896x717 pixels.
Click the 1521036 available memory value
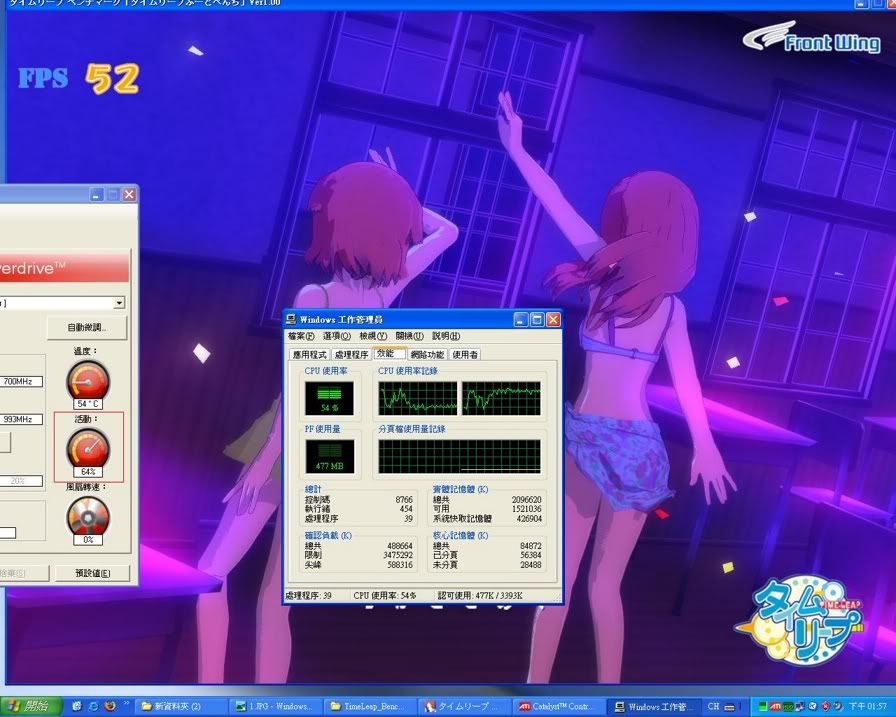coord(526,509)
